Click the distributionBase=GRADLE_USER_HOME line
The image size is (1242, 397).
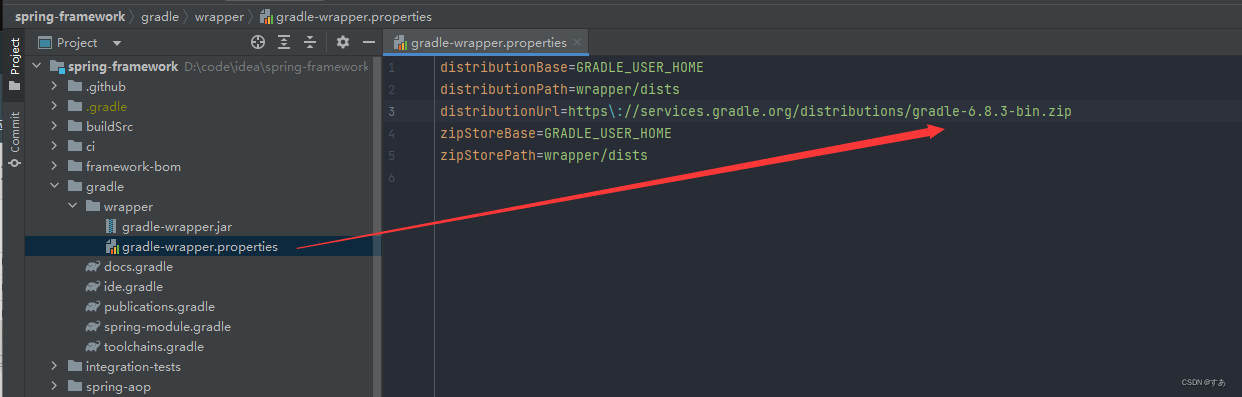point(572,67)
